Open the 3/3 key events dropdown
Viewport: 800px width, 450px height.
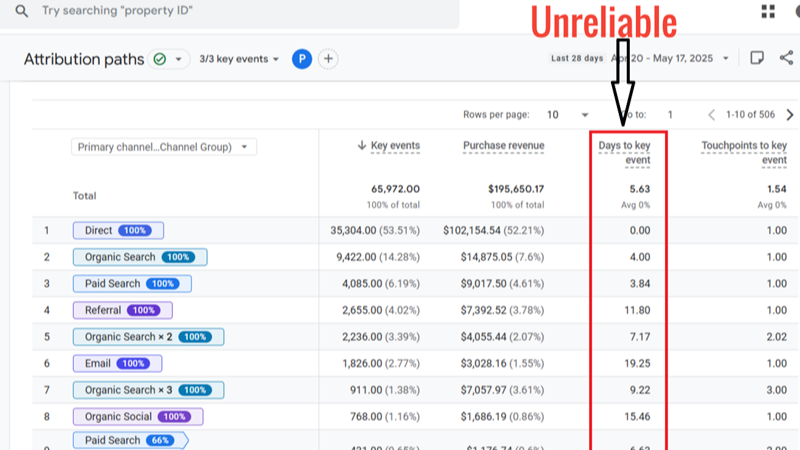tap(239, 59)
